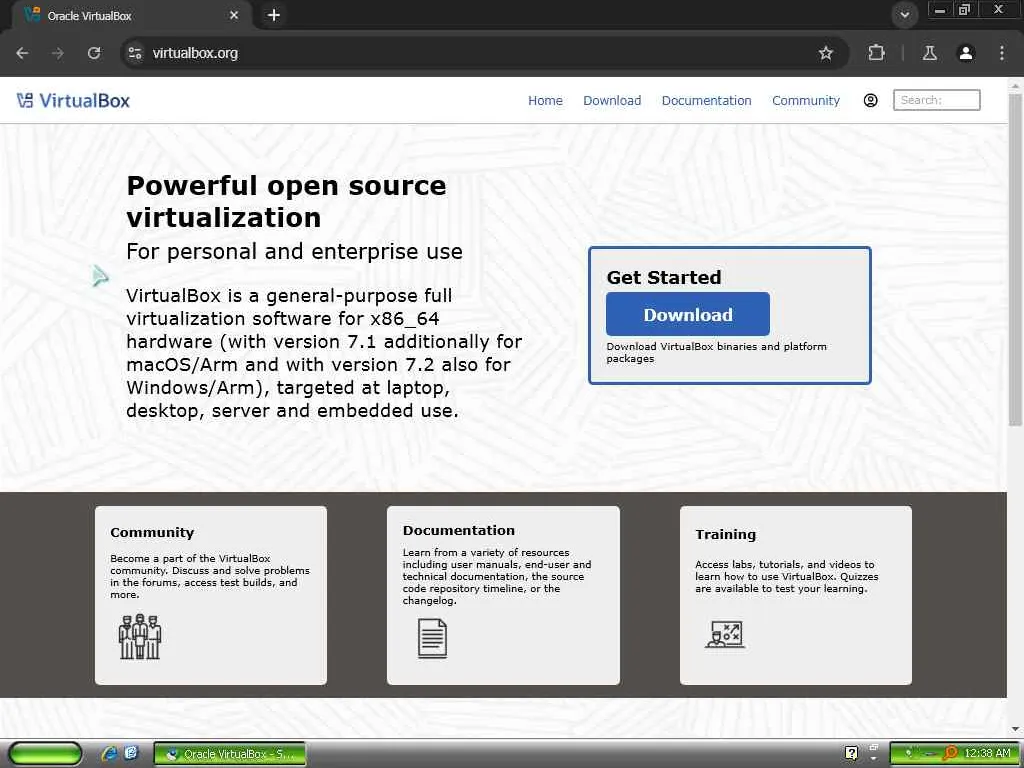This screenshot has height=768, width=1024.
Task: Open the tab search dropdown arrow
Action: (904, 14)
